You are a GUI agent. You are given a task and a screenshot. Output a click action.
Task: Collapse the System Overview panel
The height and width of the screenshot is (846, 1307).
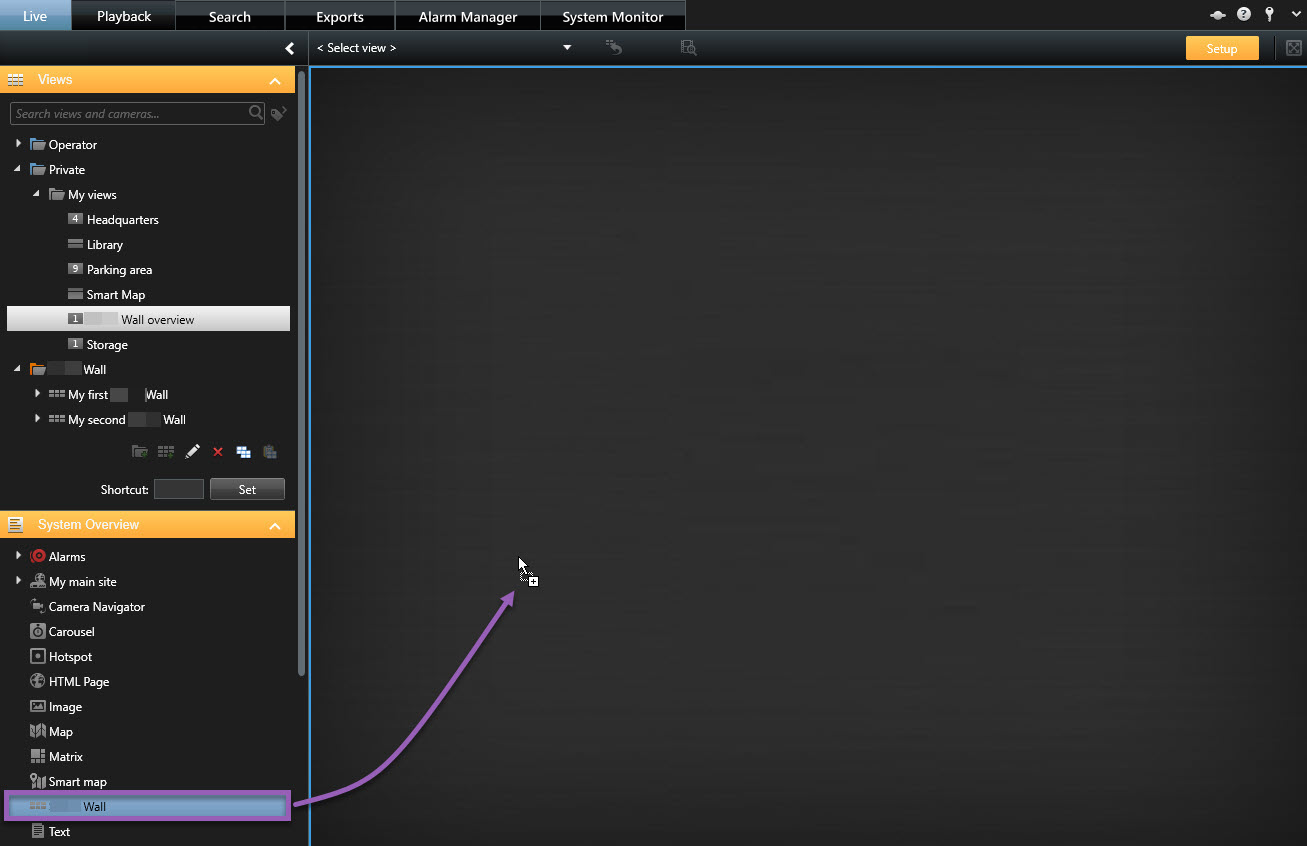tap(275, 525)
